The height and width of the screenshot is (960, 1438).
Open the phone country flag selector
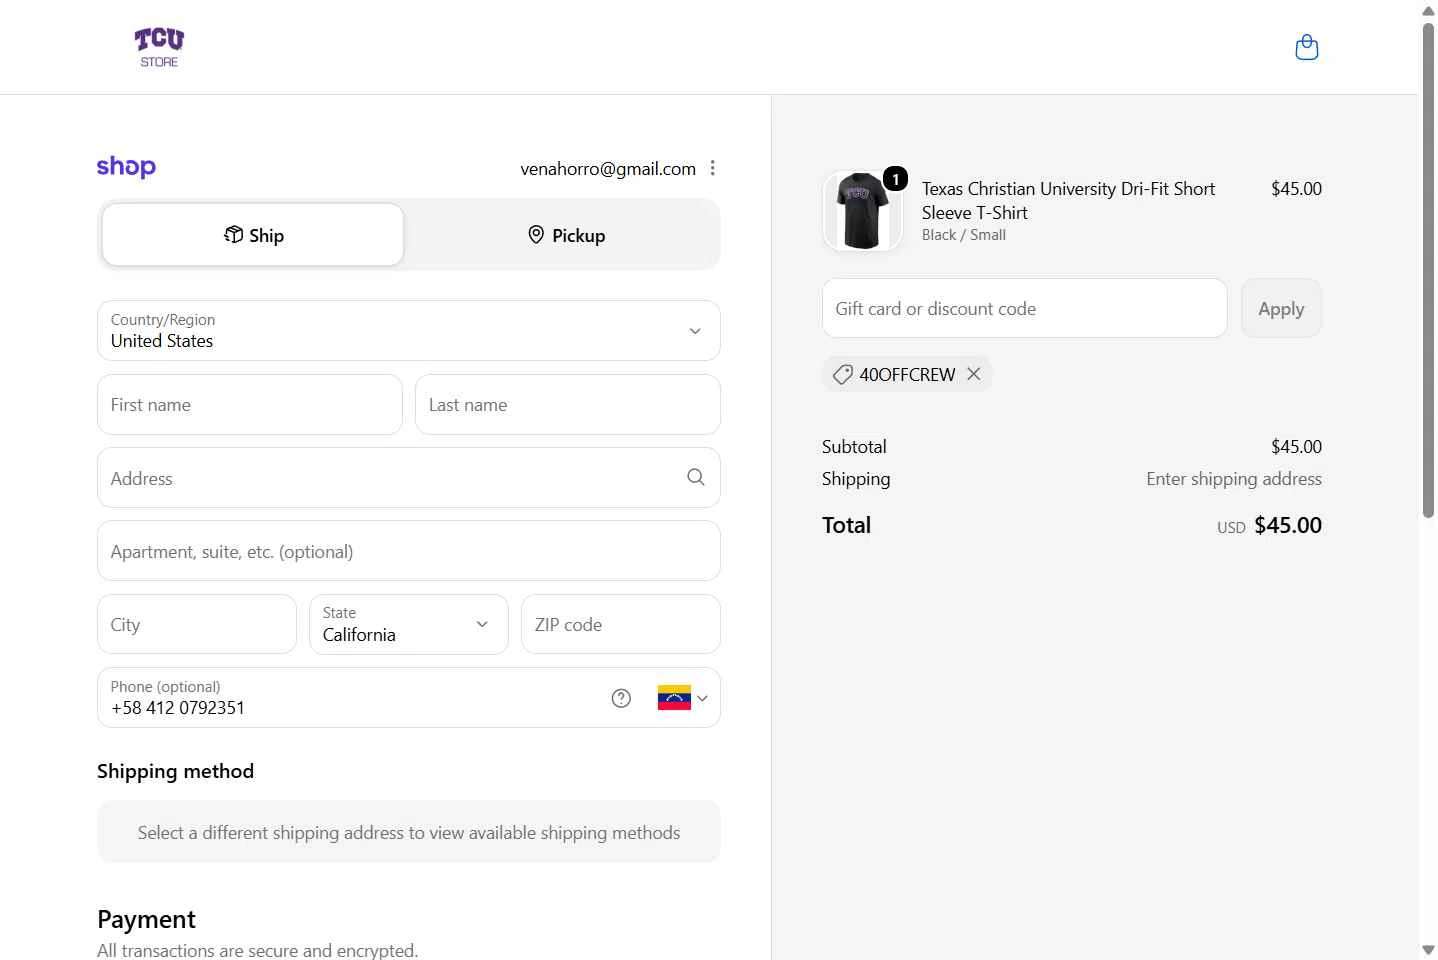(683, 698)
